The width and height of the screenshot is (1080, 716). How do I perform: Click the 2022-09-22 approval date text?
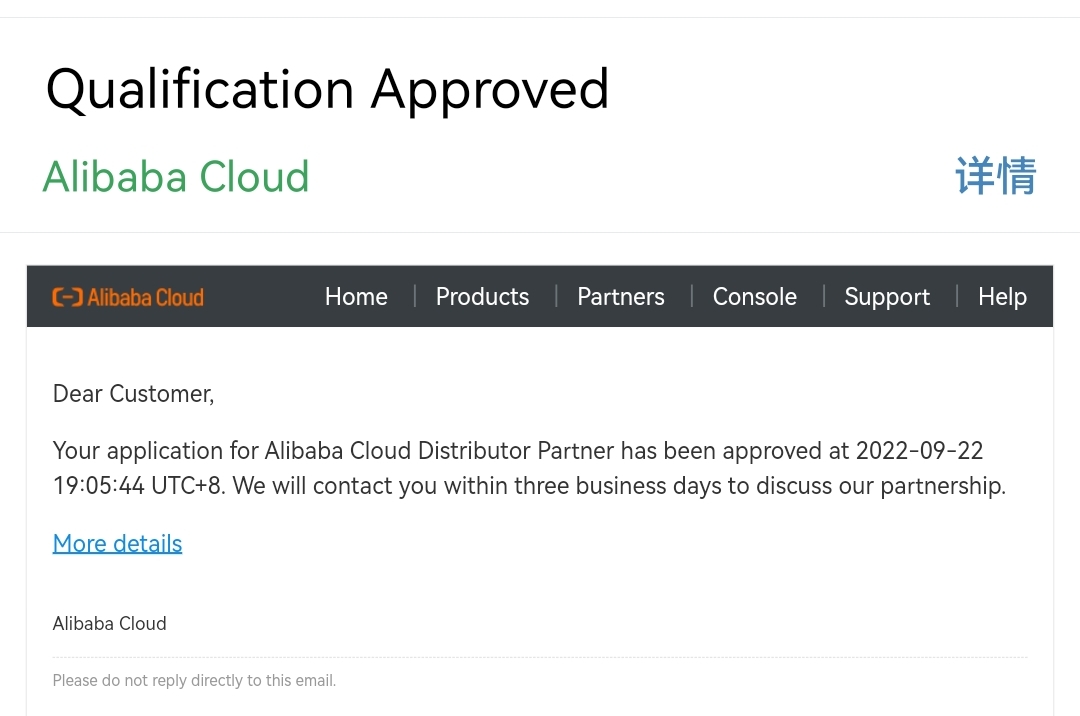(919, 450)
